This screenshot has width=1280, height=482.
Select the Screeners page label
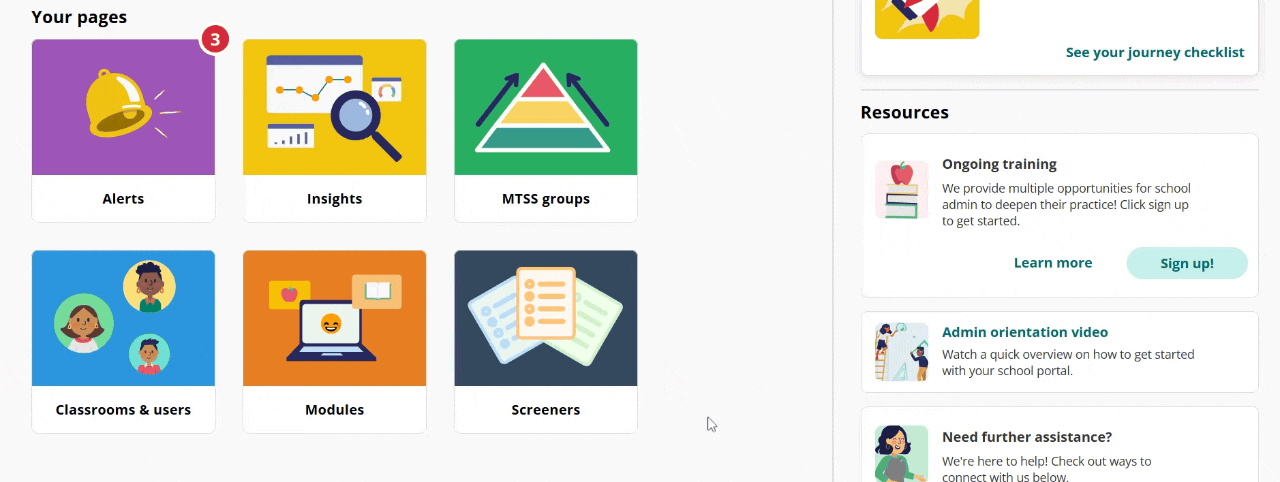[545, 410]
